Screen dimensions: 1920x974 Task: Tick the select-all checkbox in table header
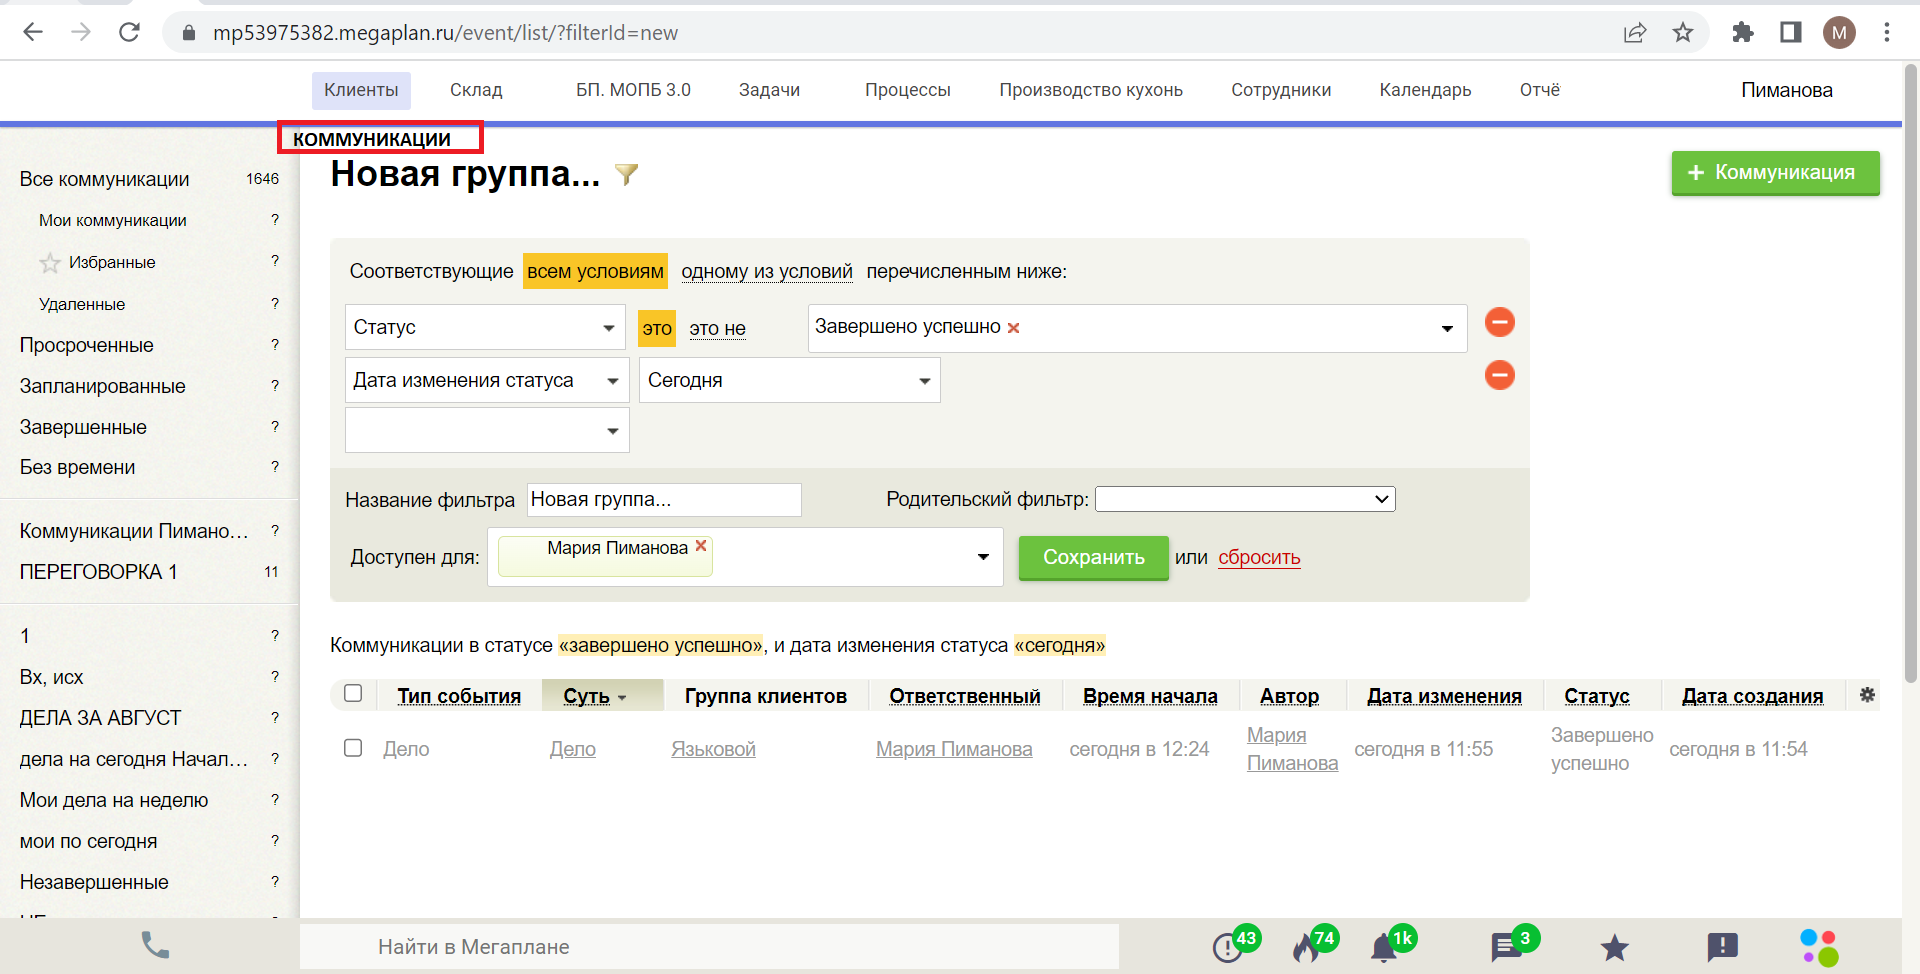[353, 693]
